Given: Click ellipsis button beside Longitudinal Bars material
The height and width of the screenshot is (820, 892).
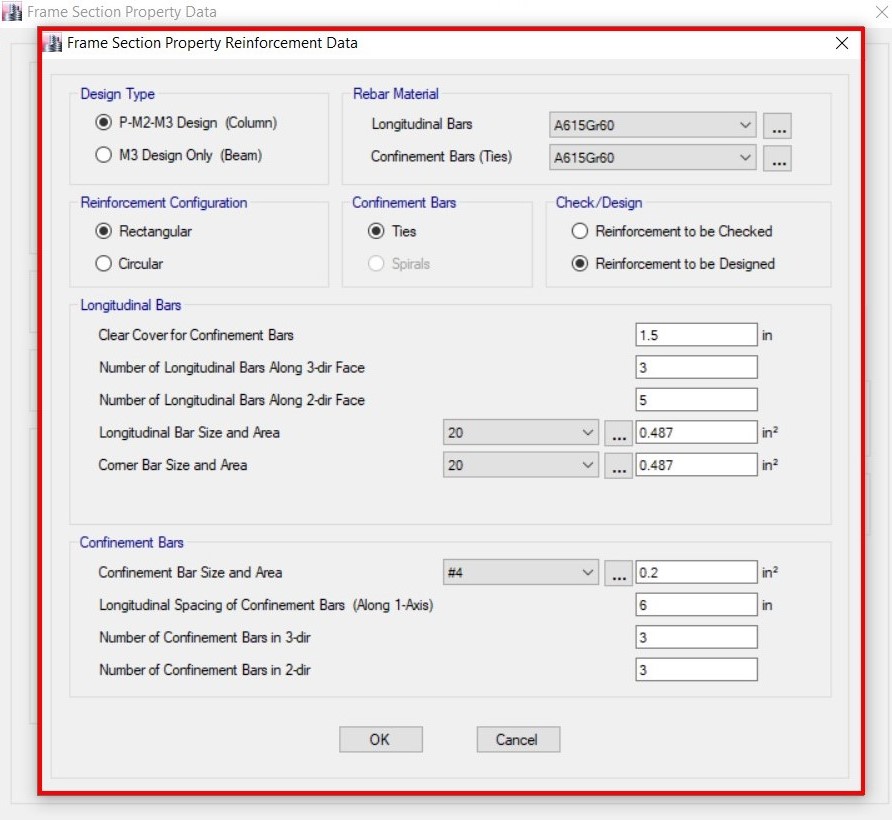Looking at the screenshot, I should click(x=777, y=126).
